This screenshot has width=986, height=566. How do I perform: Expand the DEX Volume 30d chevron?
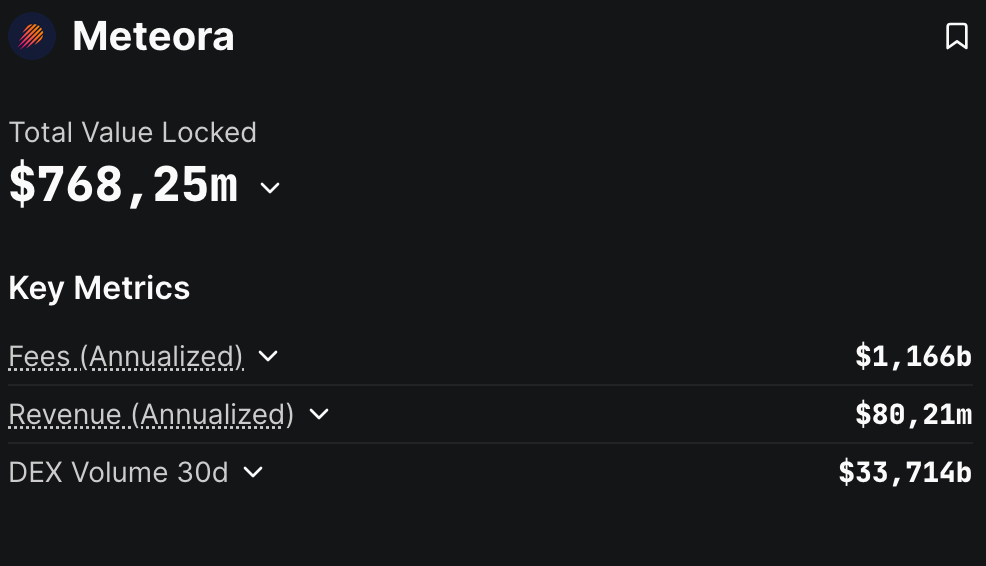tap(253, 472)
